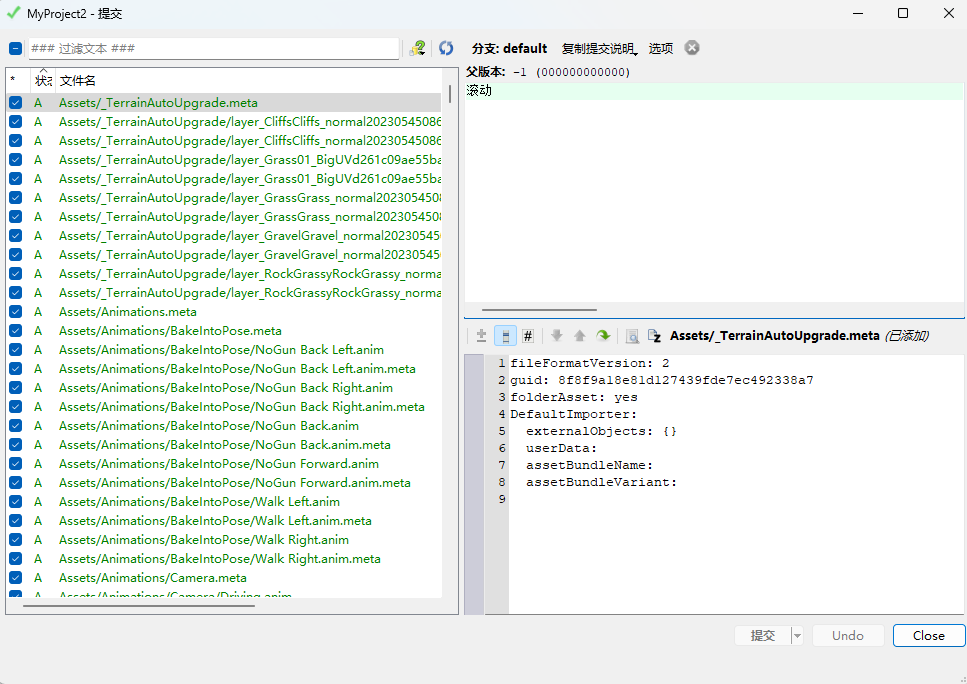Click the file status filter icon
This screenshot has width=967, height=684.
[x=418, y=48]
